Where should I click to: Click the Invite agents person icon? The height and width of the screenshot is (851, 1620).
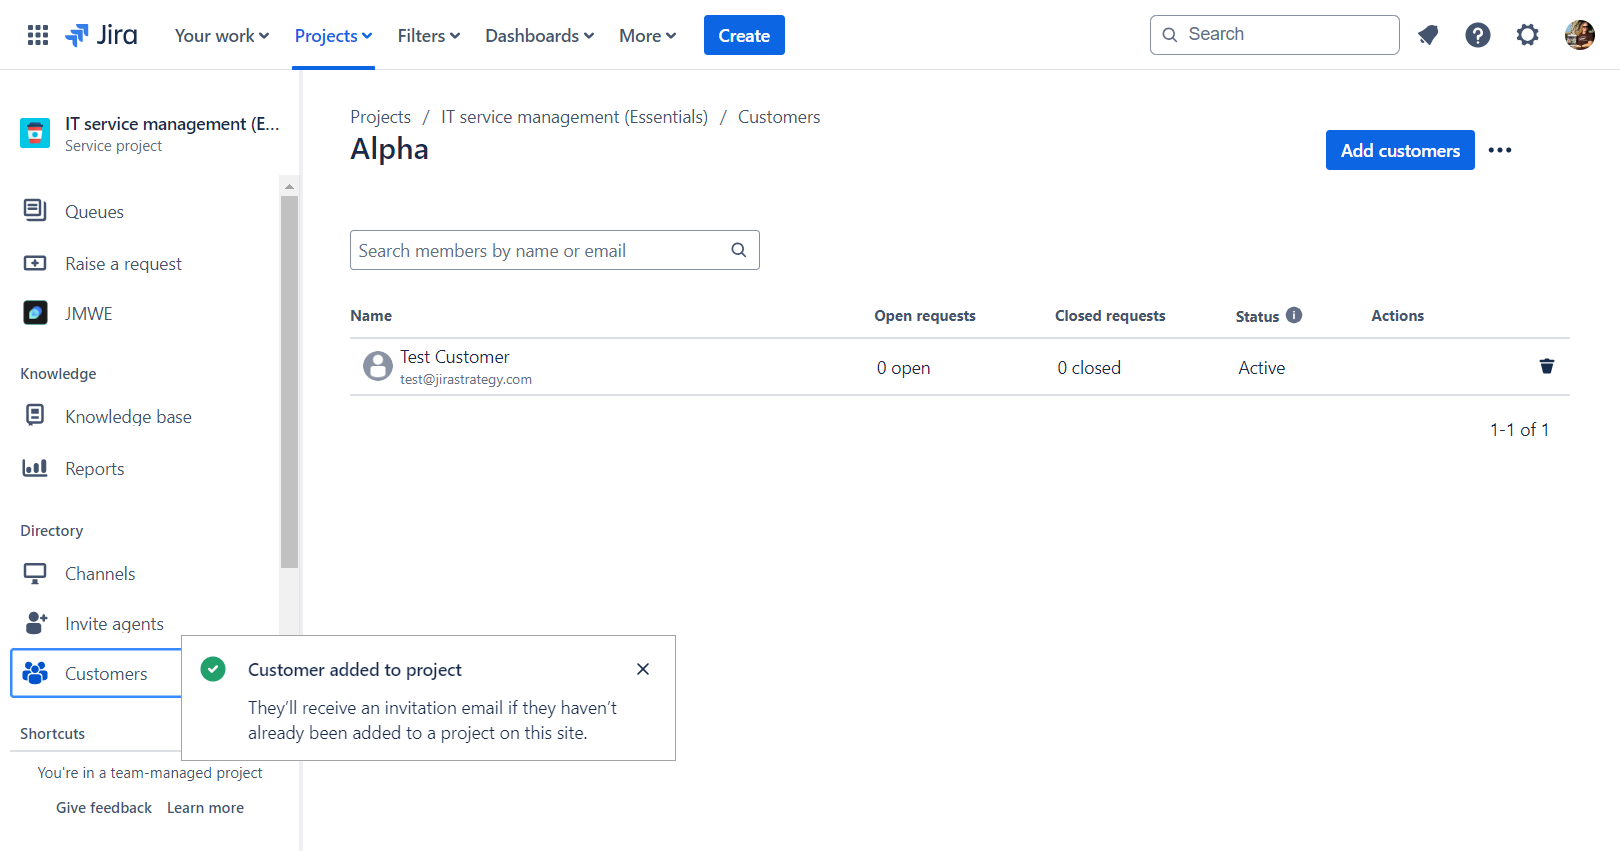(35, 623)
